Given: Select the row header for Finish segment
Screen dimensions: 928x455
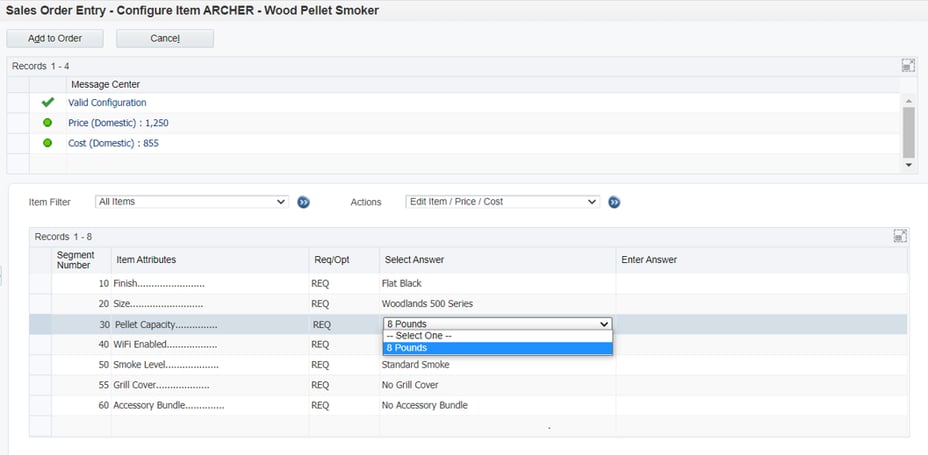Looking at the screenshot, I should (x=40, y=284).
